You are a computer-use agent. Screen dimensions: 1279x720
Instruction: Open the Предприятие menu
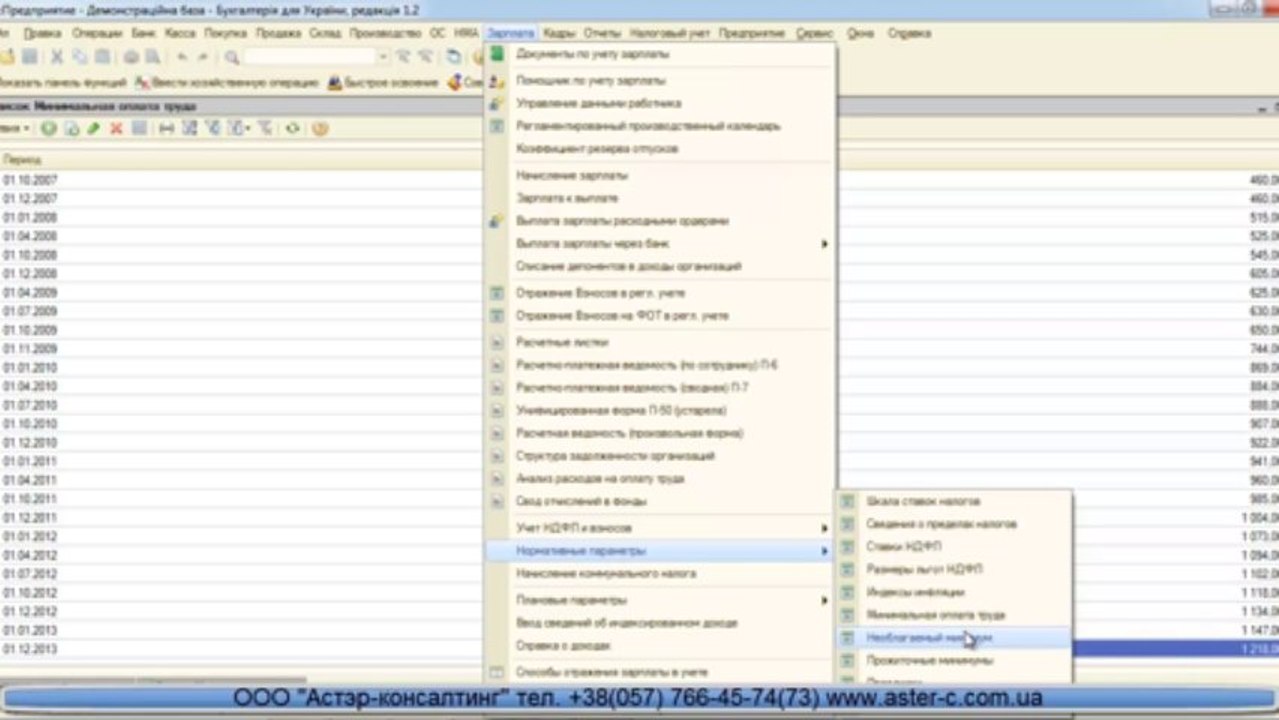point(752,33)
